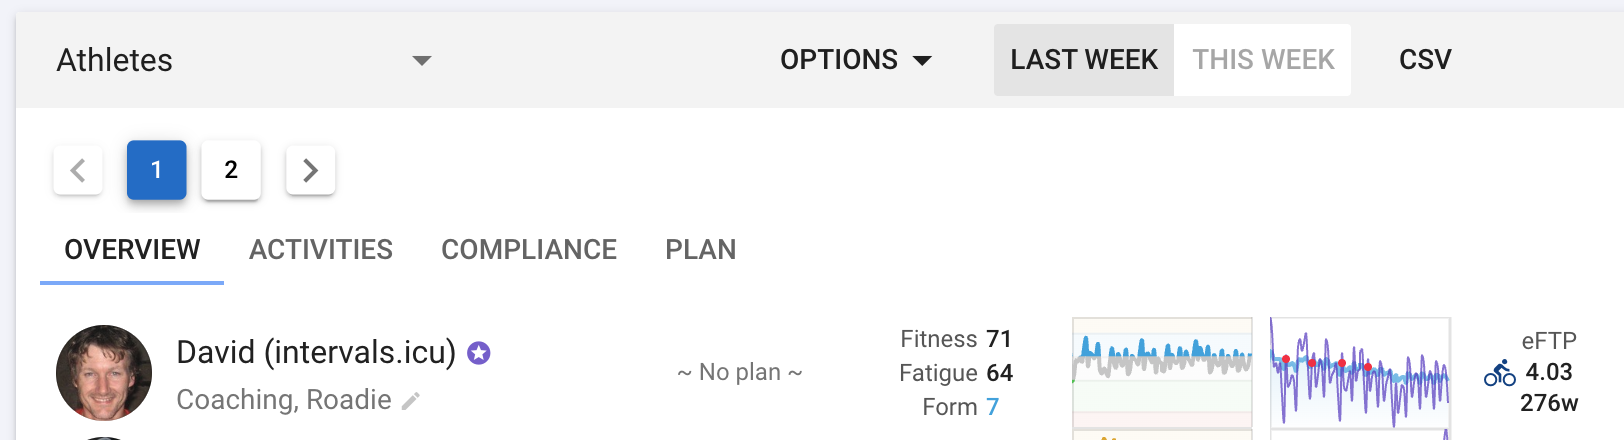This screenshot has width=1624, height=440.
Task: Select the OVERVIEW tab
Action: click(132, 249)
